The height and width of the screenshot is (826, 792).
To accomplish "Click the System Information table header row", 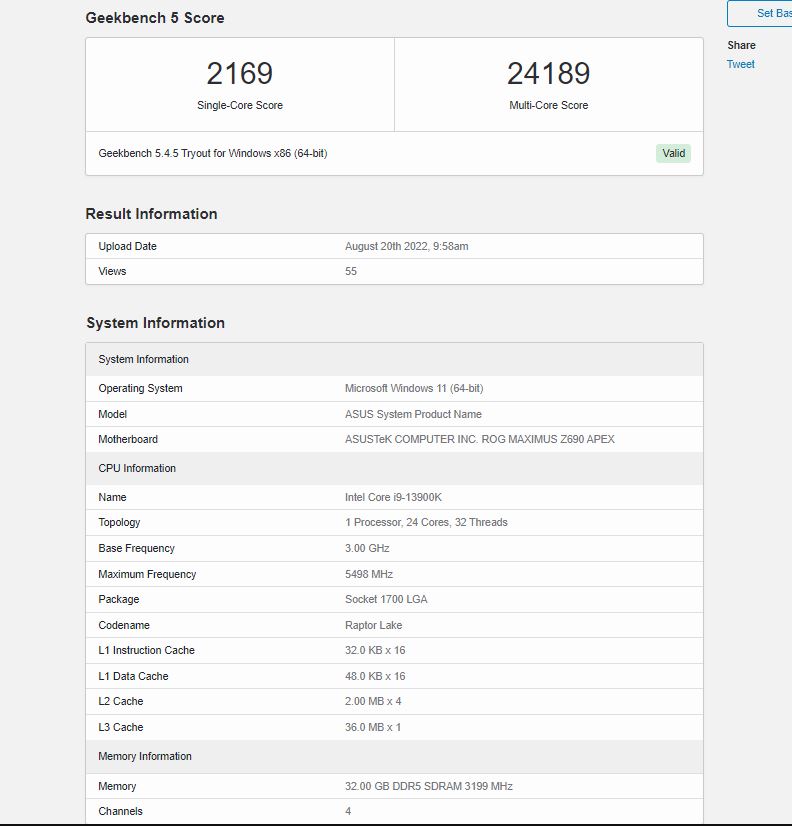I will tap(394, 359).
